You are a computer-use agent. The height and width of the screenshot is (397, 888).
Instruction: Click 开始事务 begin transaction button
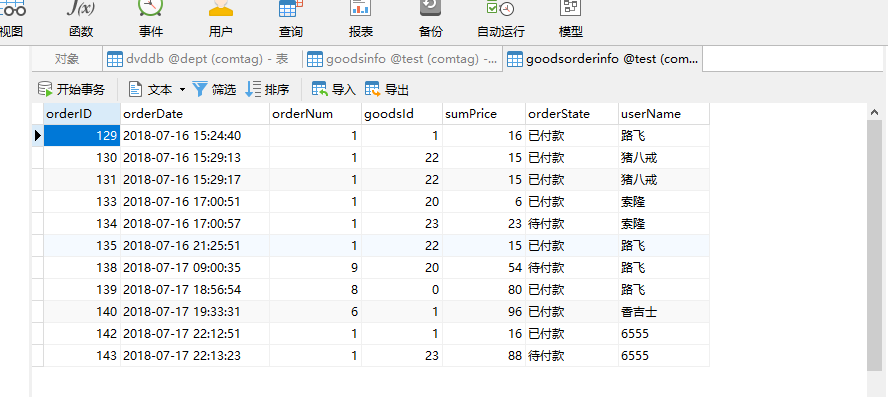click(71, 89)
